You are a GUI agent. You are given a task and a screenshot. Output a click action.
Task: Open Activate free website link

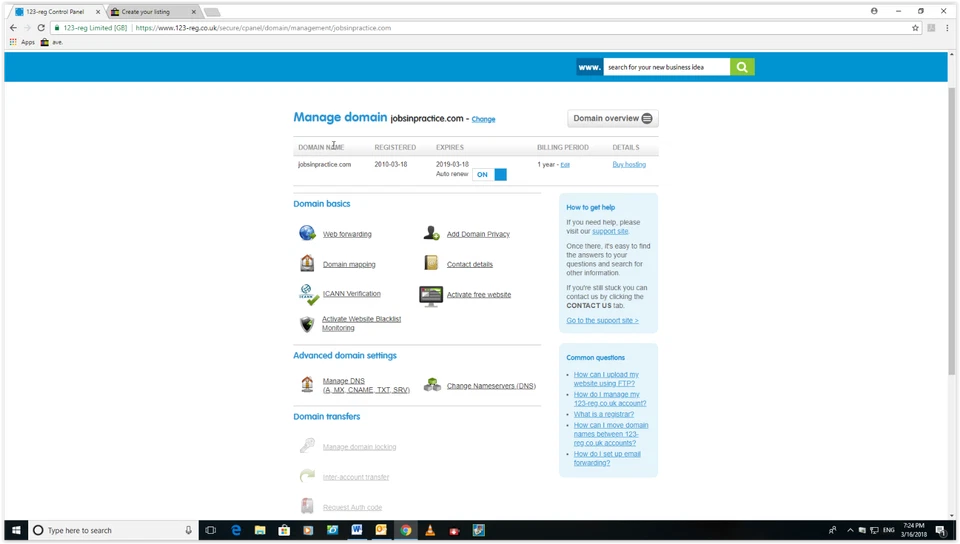click(x=479, y=294)
